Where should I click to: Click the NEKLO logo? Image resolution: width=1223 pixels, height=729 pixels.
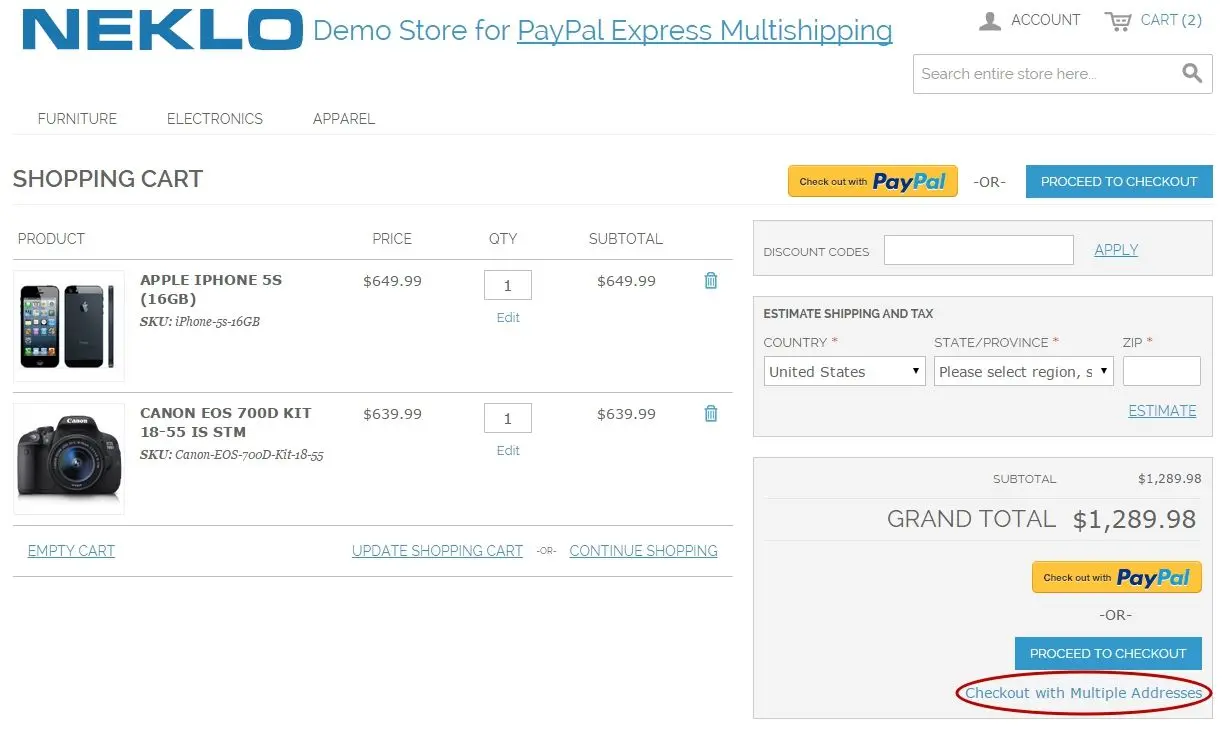pyautogui.click(x=162, y=30)
